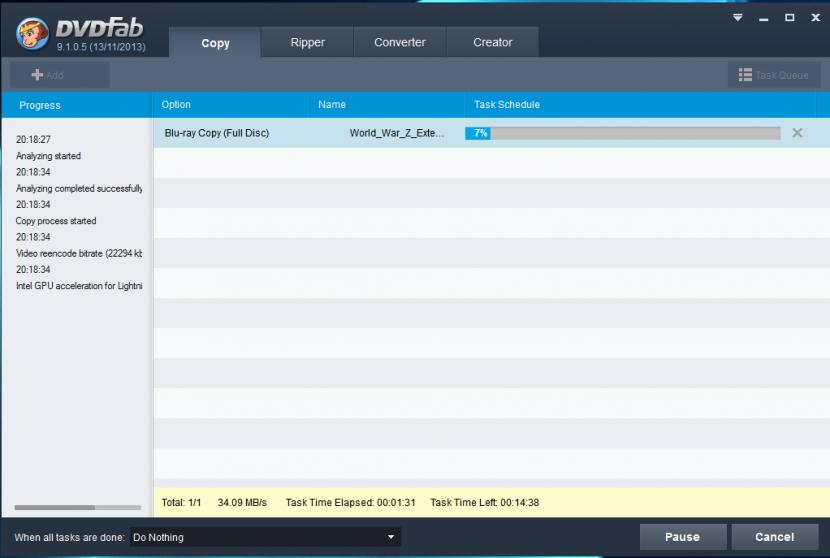Select the Blu-ray Copy (Full Disc) entry
This screenshot has height=558, width=830.
tap(216, 133)
